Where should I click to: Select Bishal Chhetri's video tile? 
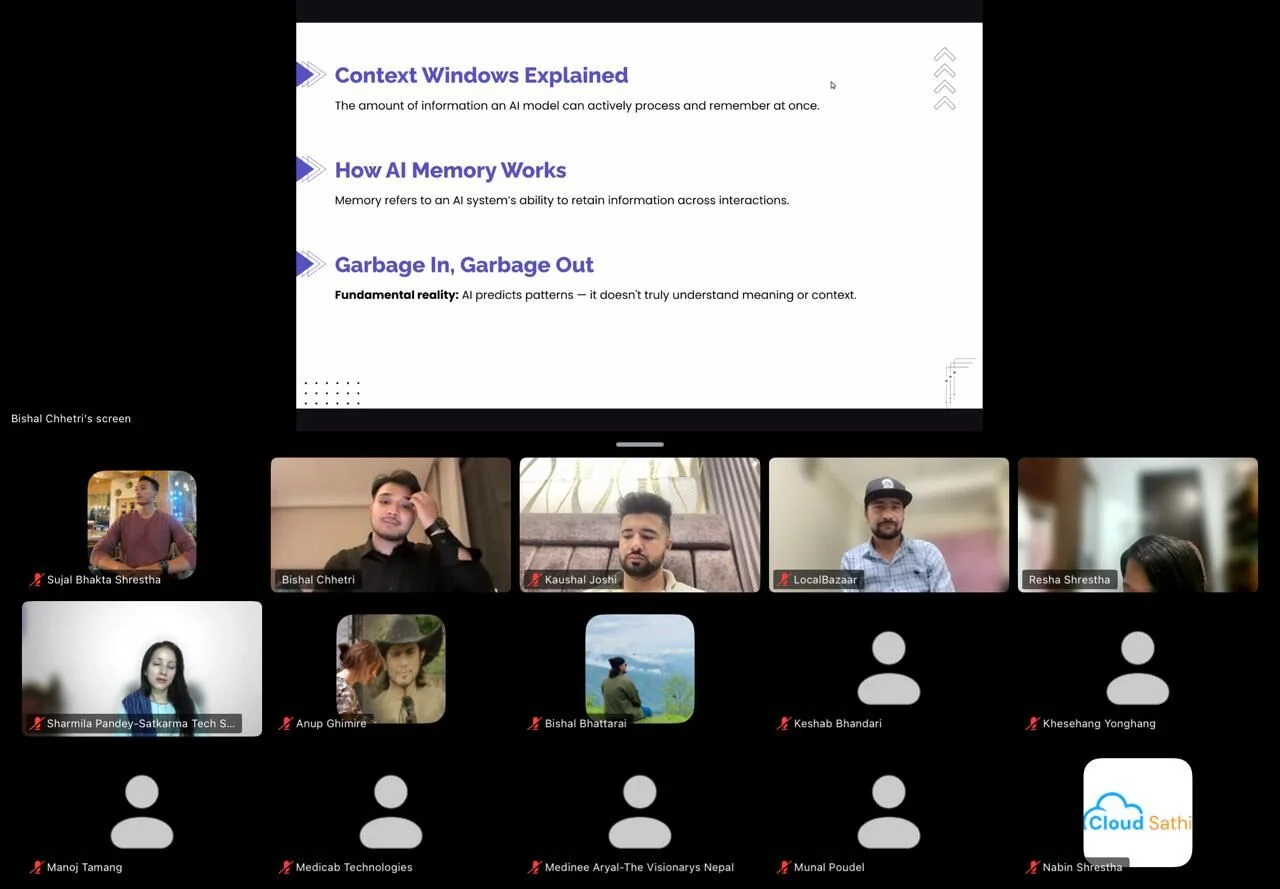[x=391, y=525]
